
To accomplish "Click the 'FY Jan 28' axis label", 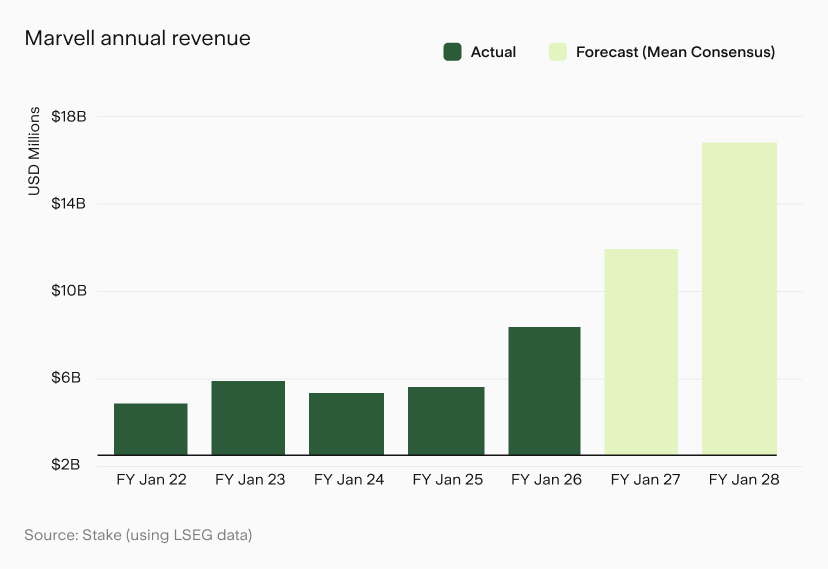I will coord(744,480).
